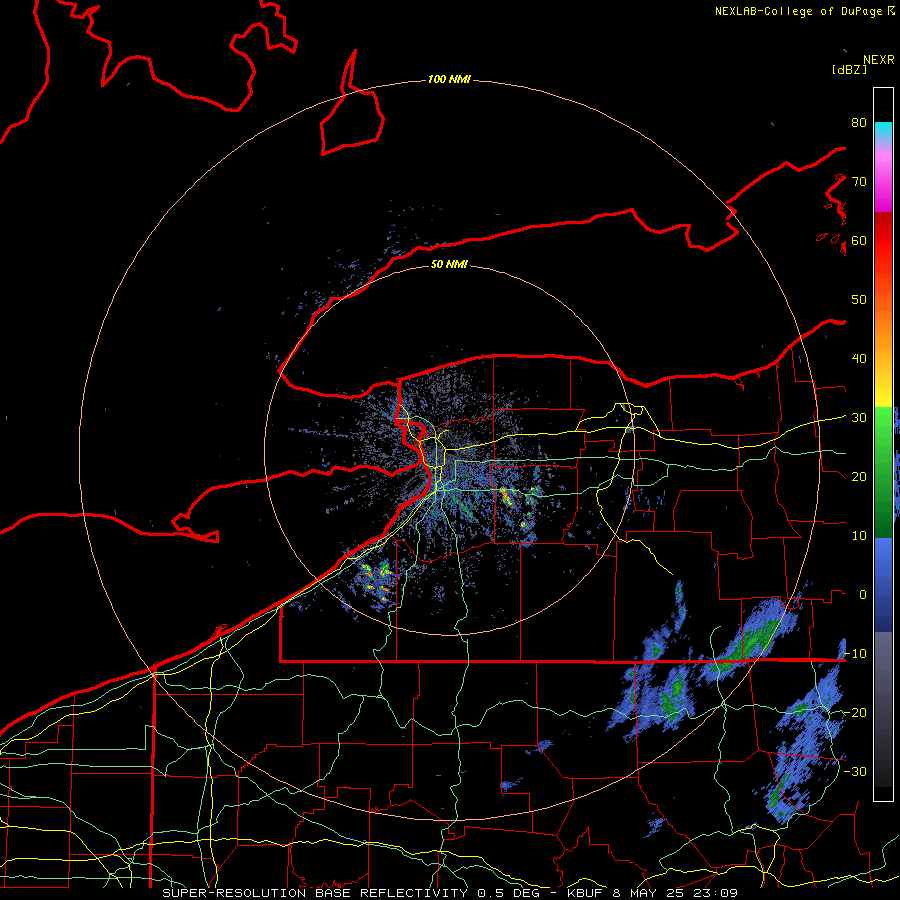Click the 60 value on the dBZ scale
This screenshot has width=900, height=900.
[859, 241]
